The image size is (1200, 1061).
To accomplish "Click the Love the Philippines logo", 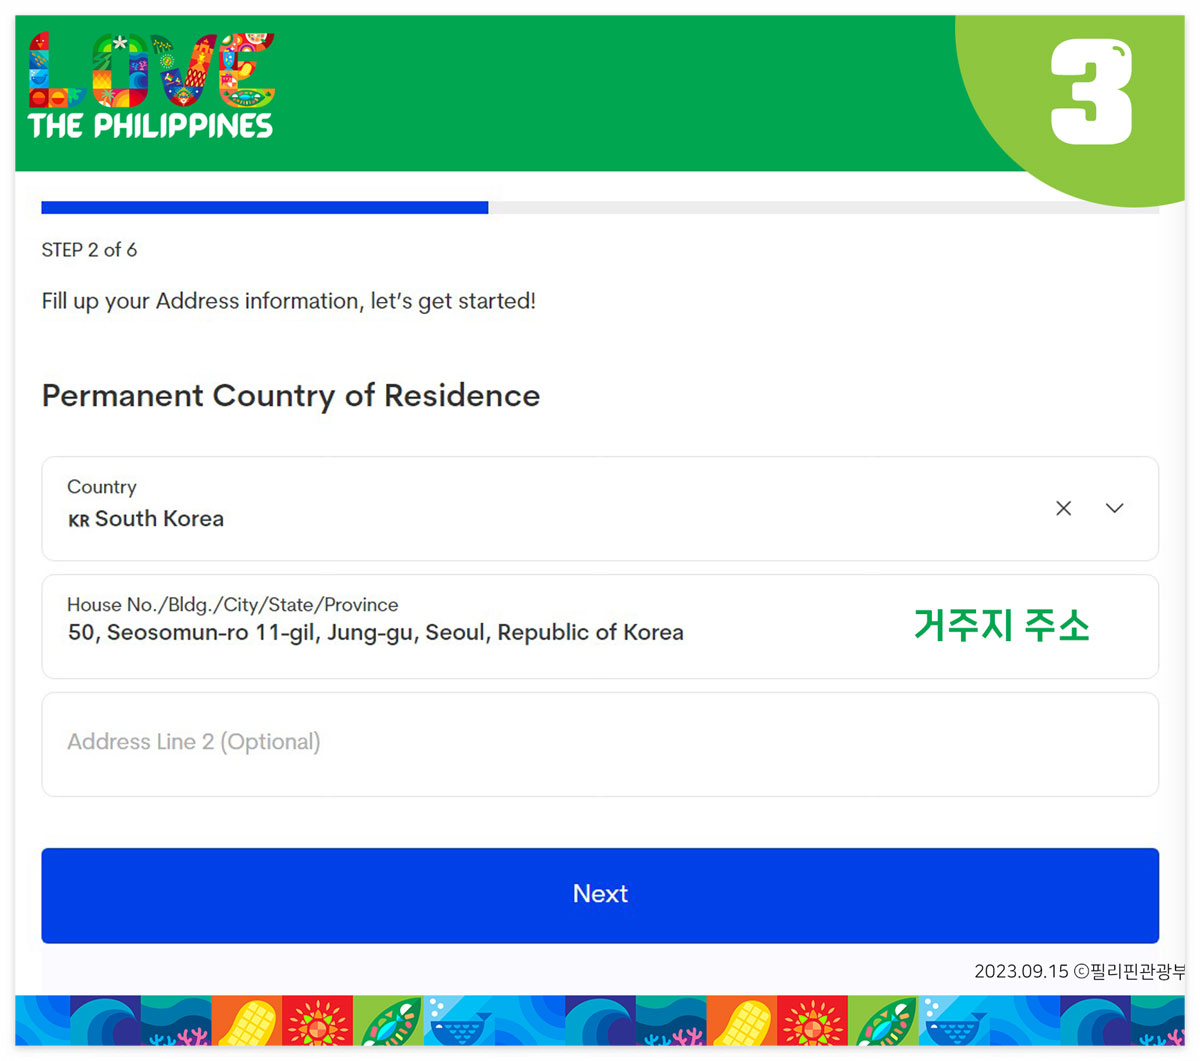I will (151, 85).
